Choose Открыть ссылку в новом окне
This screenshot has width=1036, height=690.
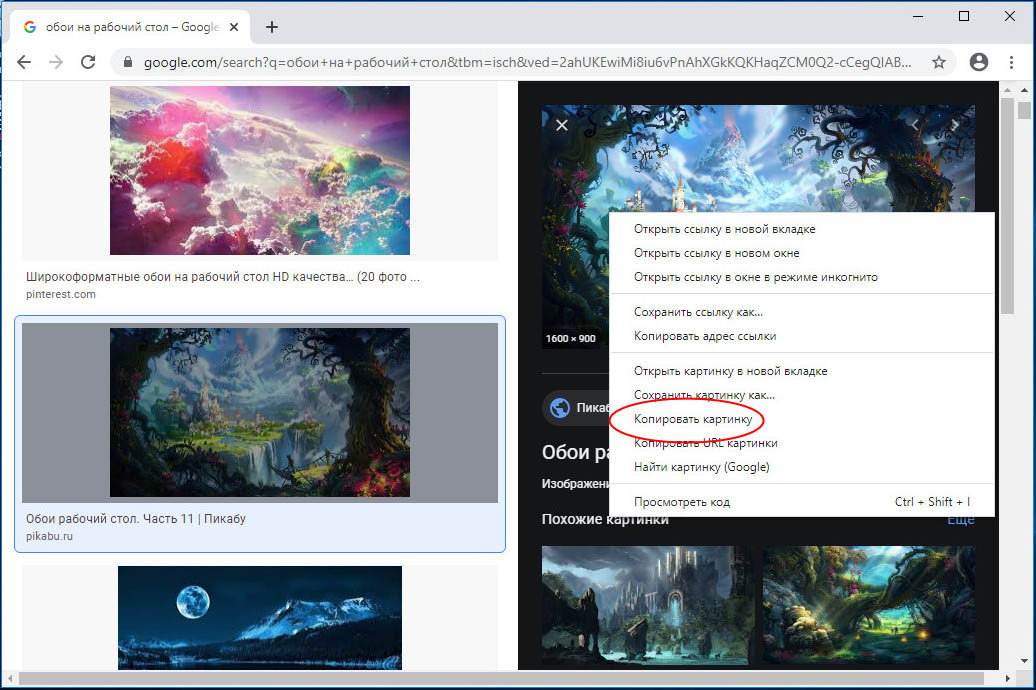[x=716, y=253]
